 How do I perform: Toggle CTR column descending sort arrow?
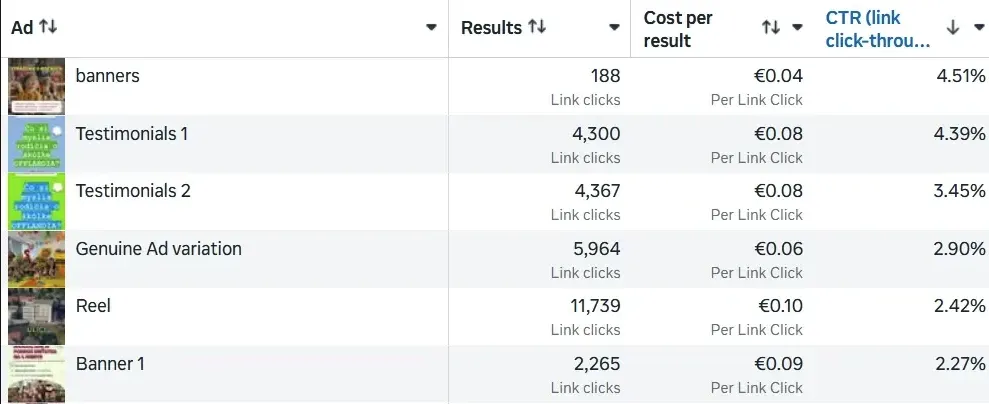click(953, 27)
